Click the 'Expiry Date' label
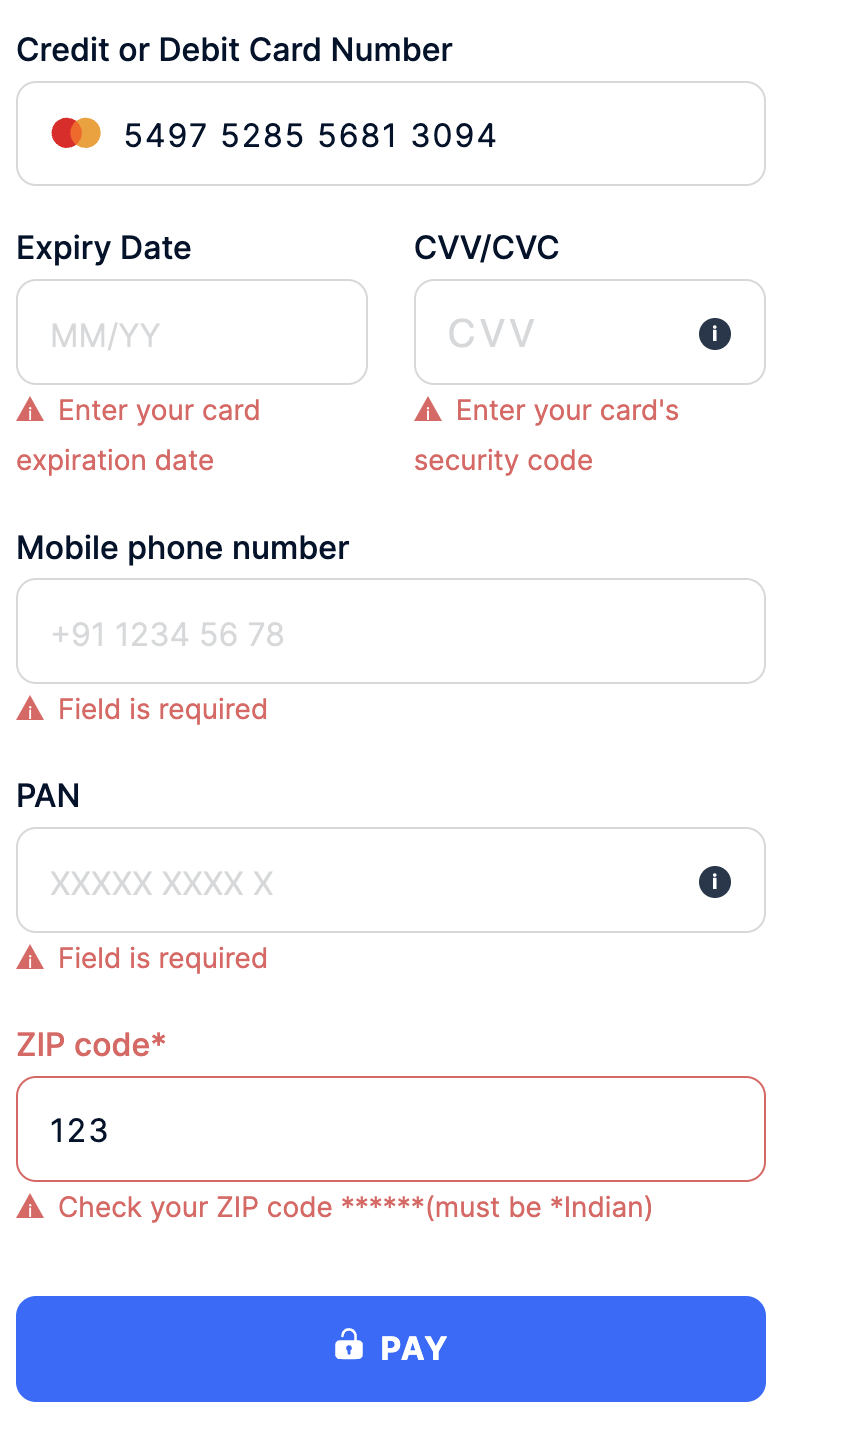 tap(103, 247)
